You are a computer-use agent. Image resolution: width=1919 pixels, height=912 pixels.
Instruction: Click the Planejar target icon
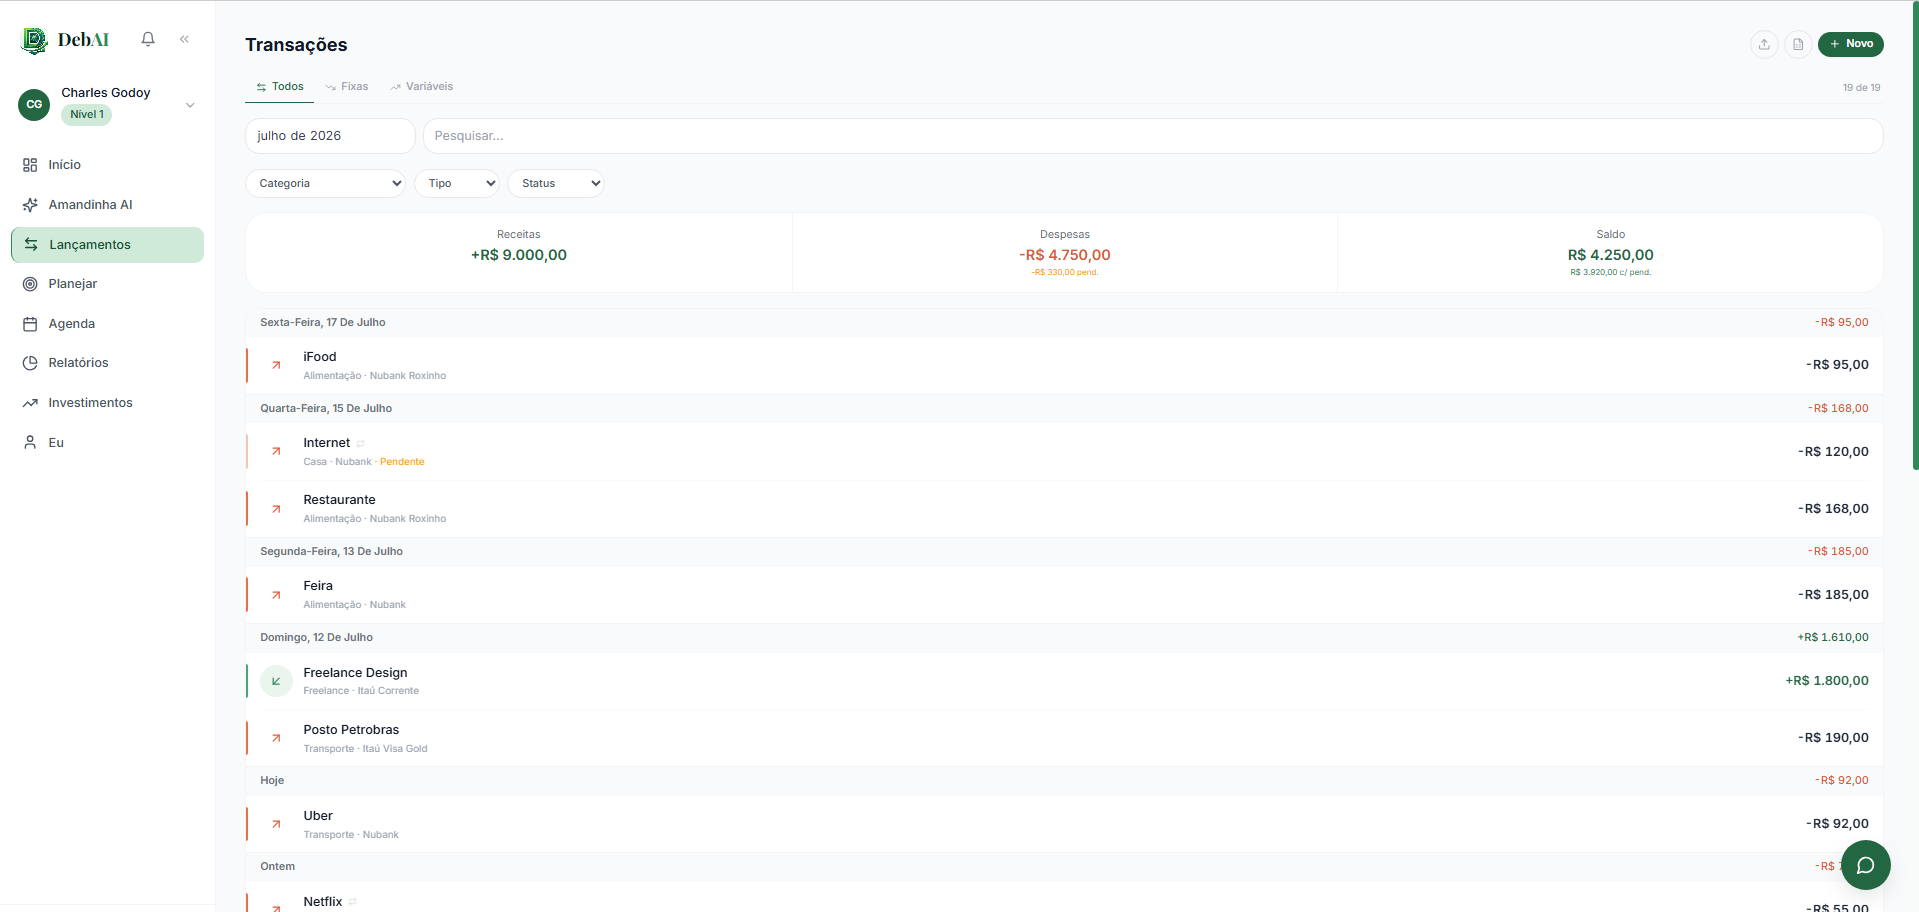30,284
